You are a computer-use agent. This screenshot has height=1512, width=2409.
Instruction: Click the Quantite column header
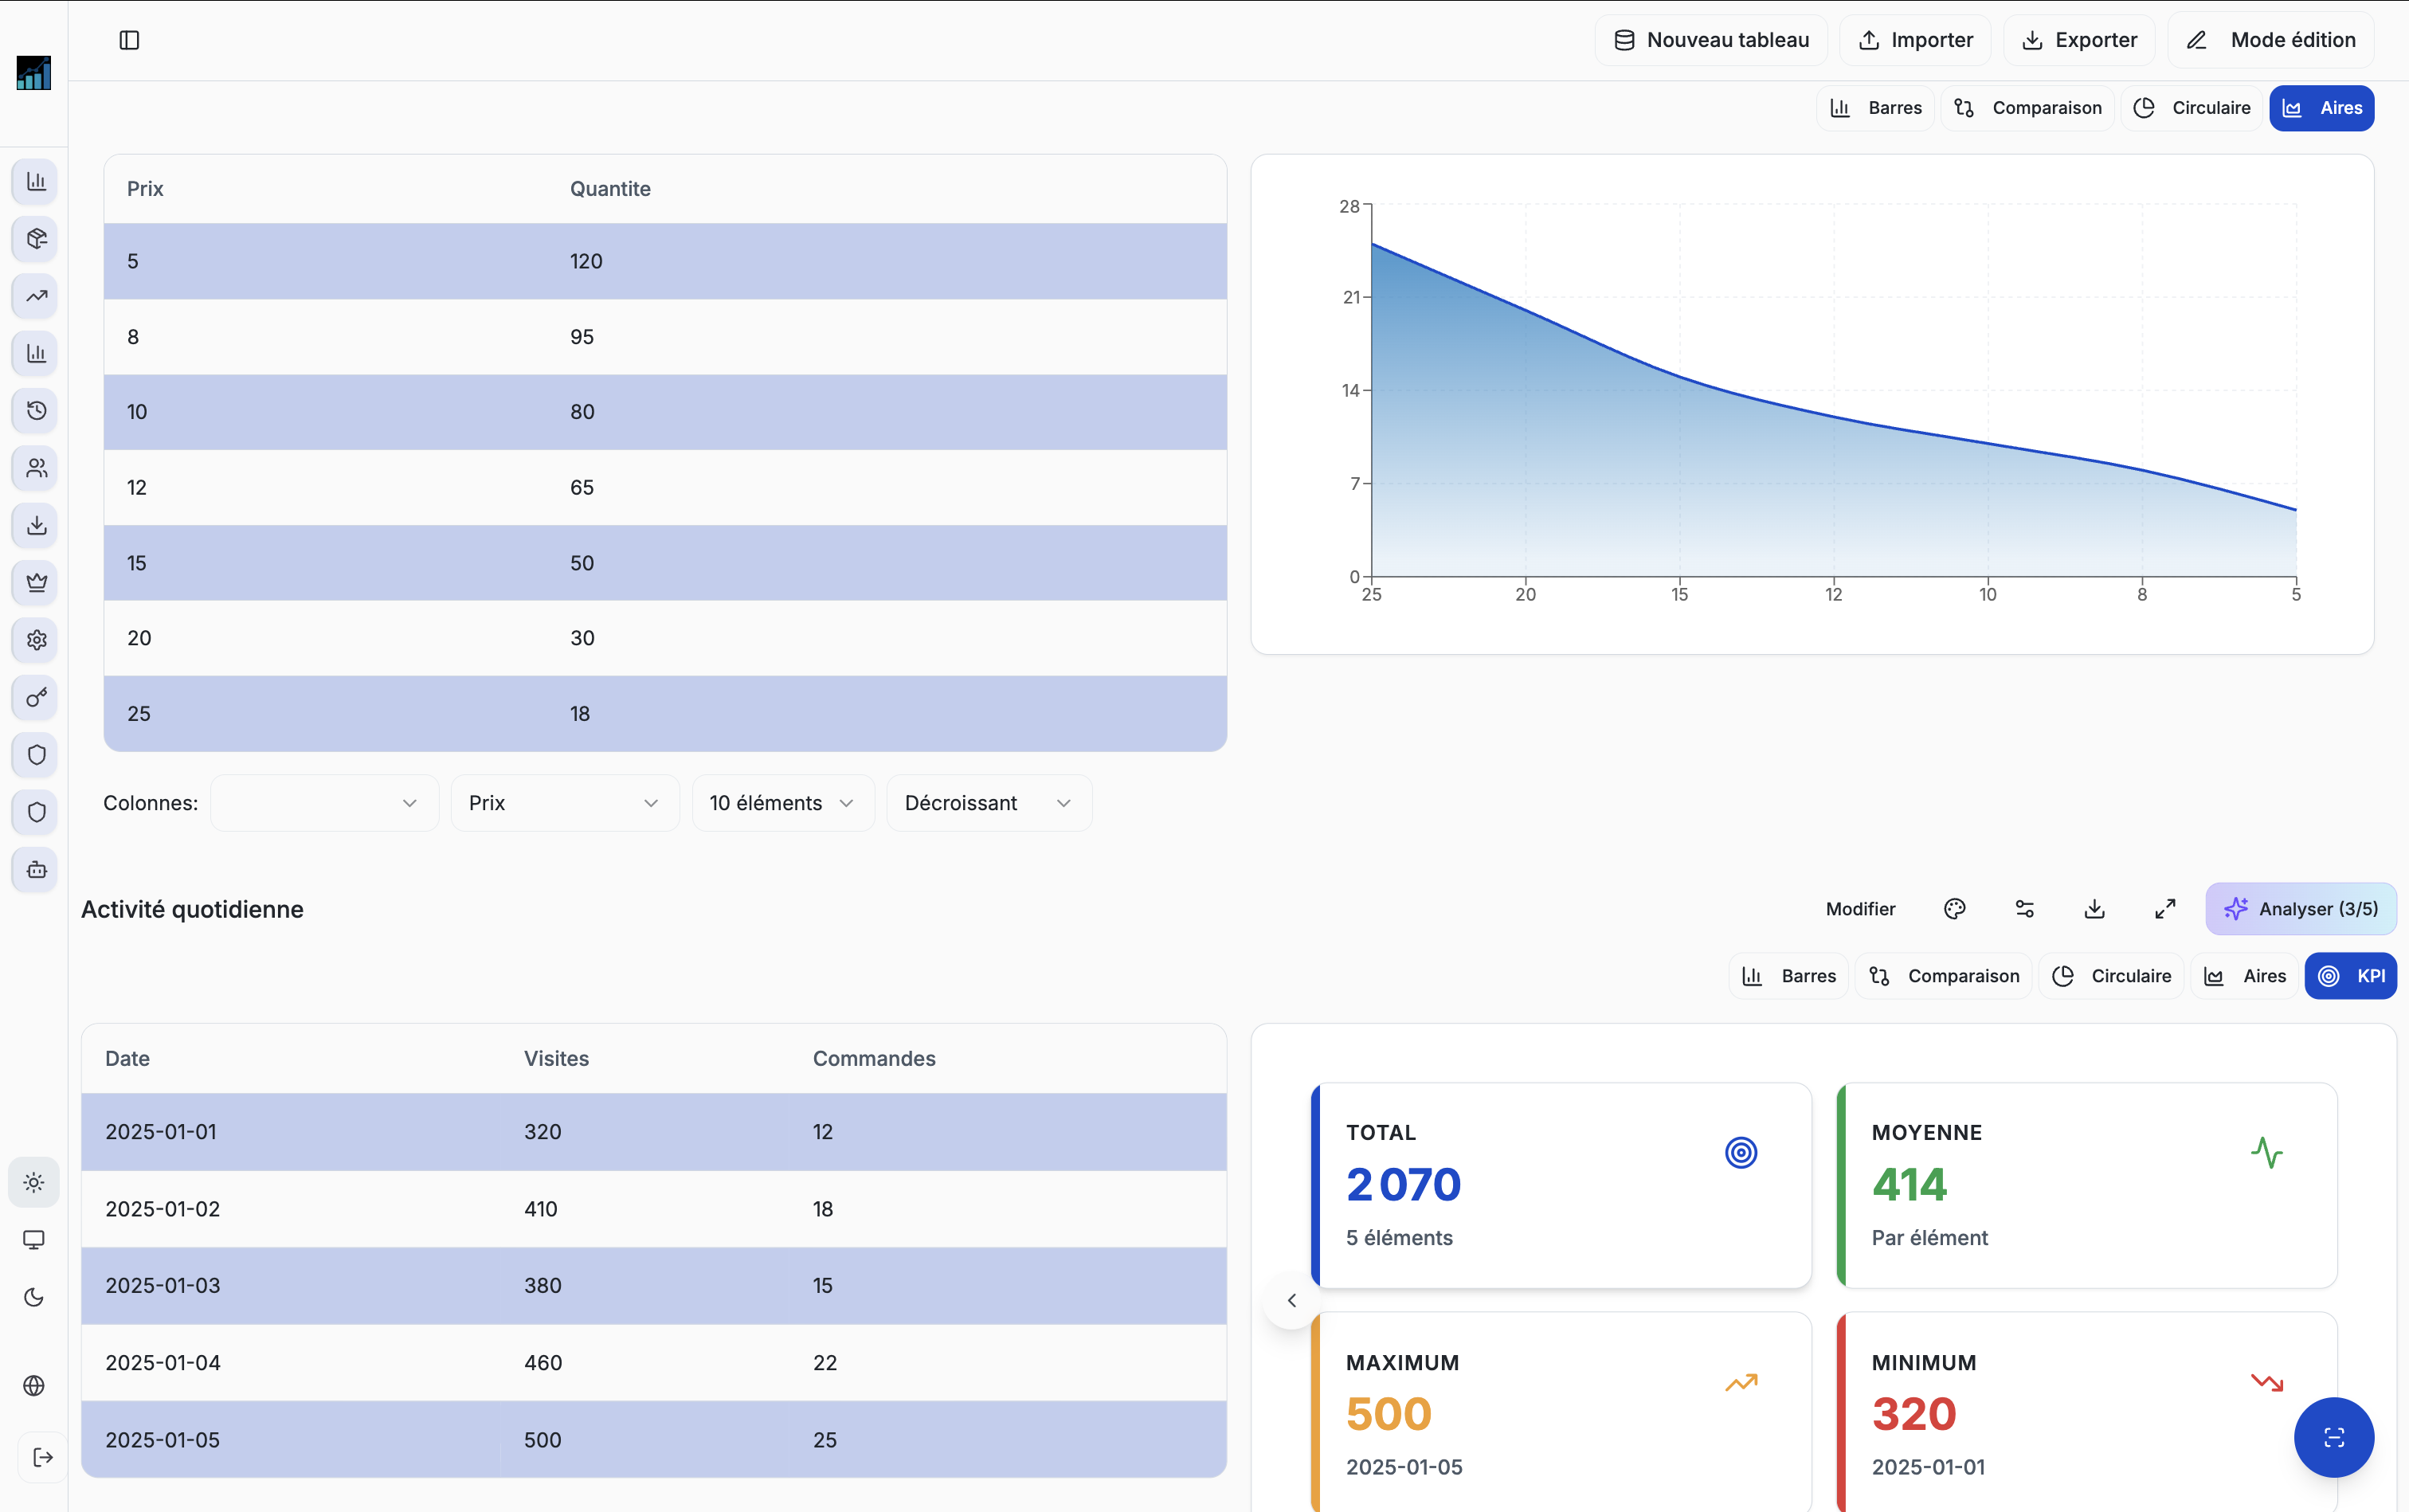tap(610, 189)
